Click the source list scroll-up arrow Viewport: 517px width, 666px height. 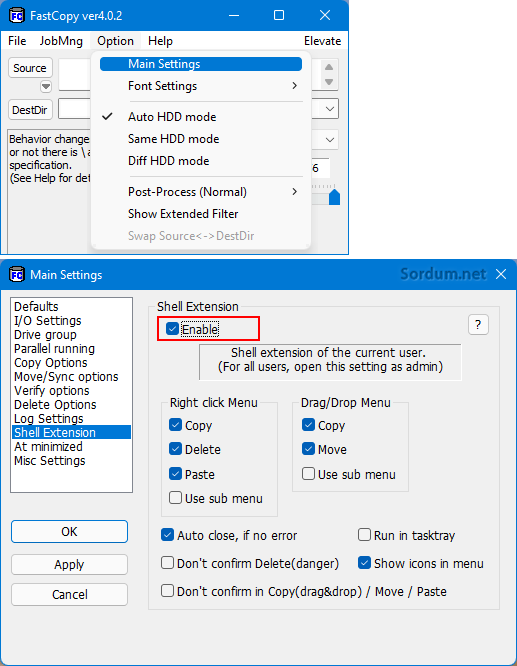click(329, 67)
